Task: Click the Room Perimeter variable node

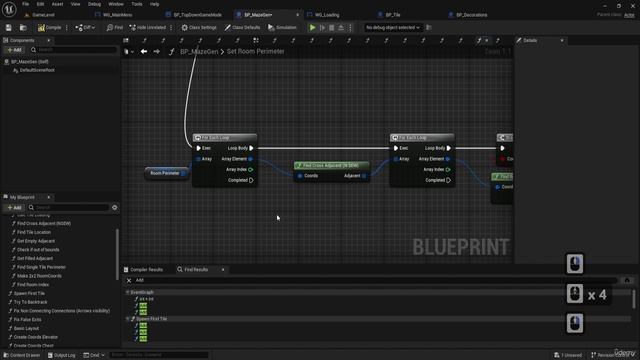Action: click(x=167, y=173)
